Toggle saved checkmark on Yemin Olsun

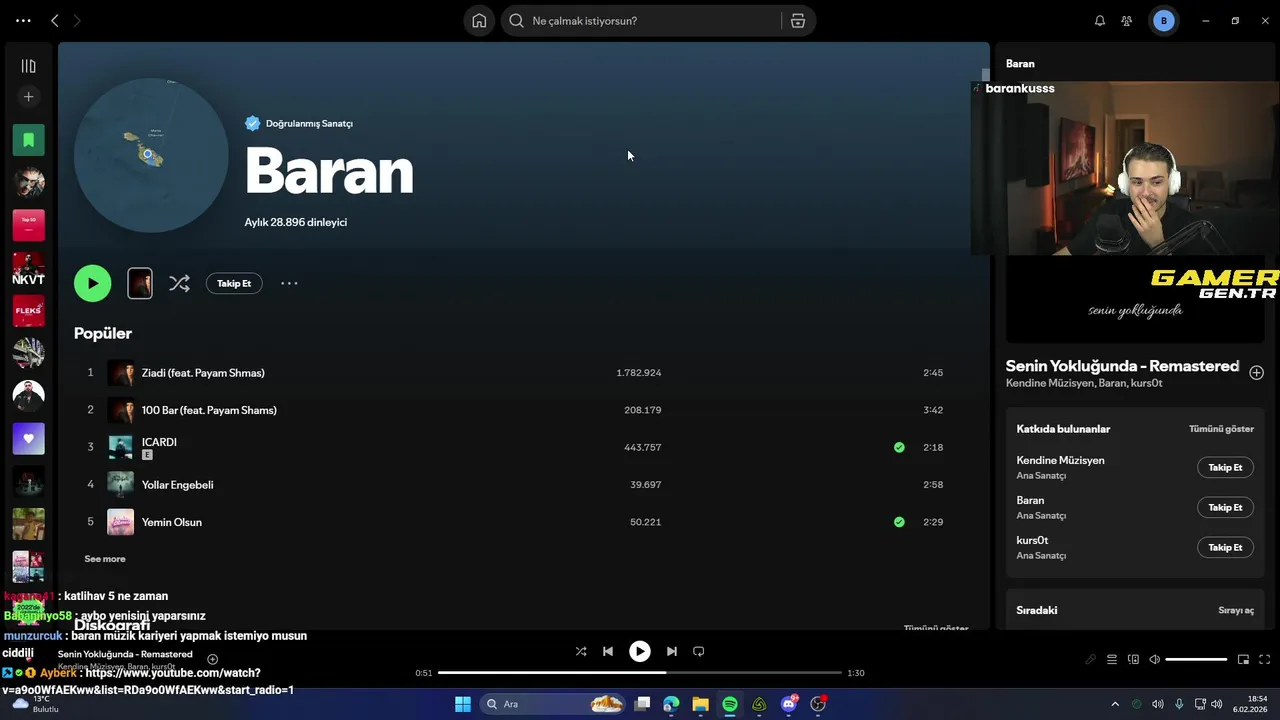click(x=899, y=522)
